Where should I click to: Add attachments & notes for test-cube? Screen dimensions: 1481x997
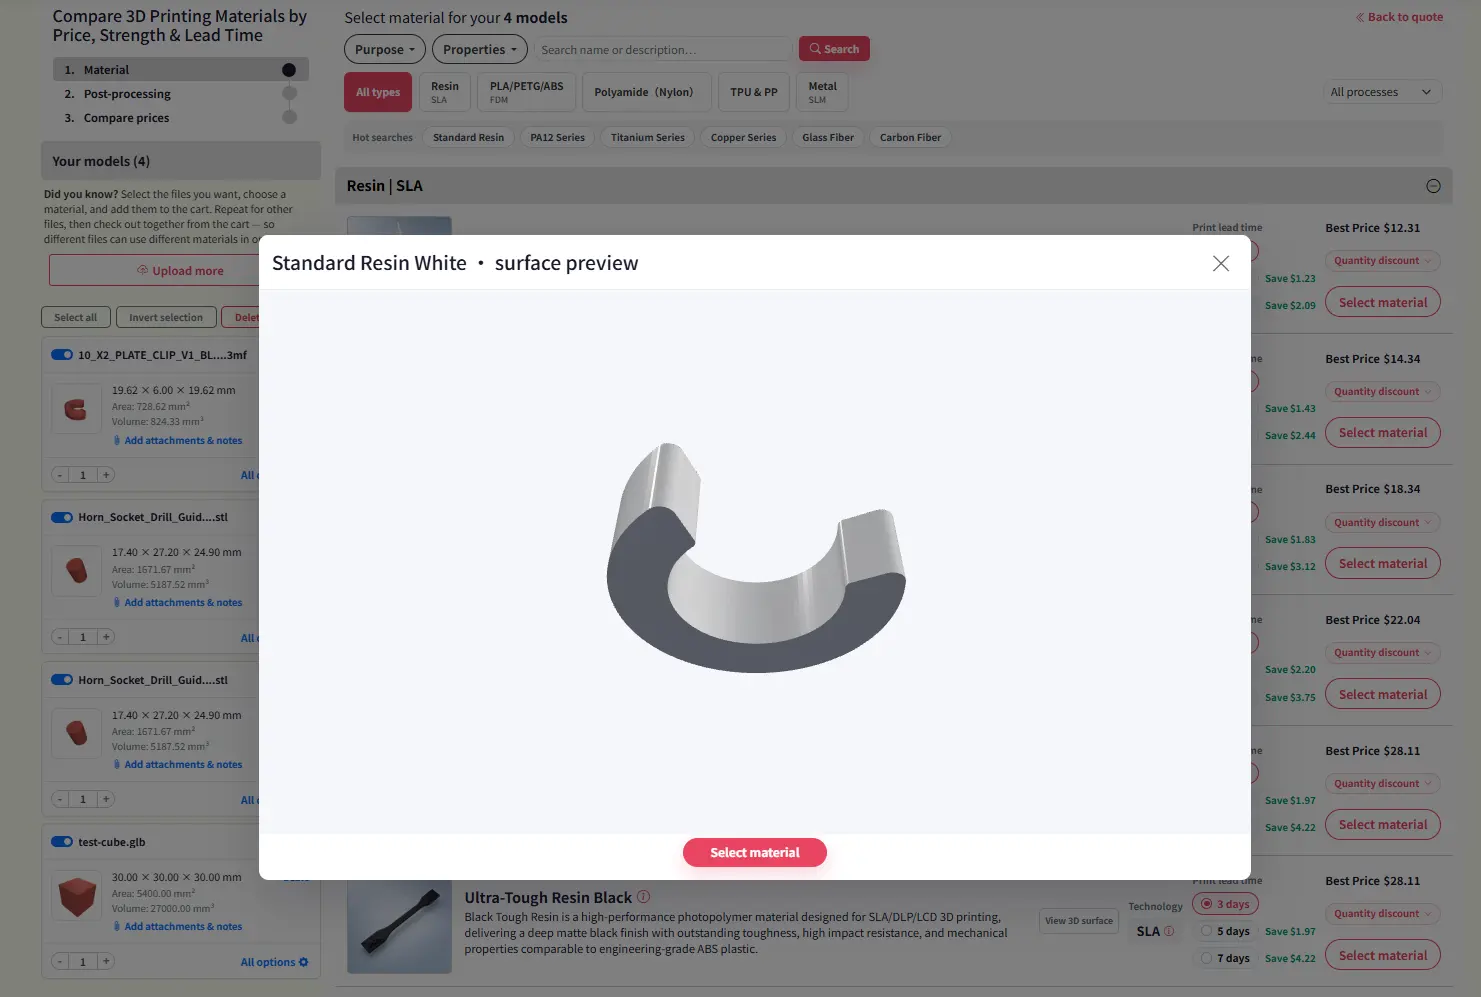click(x=178, y=927)
